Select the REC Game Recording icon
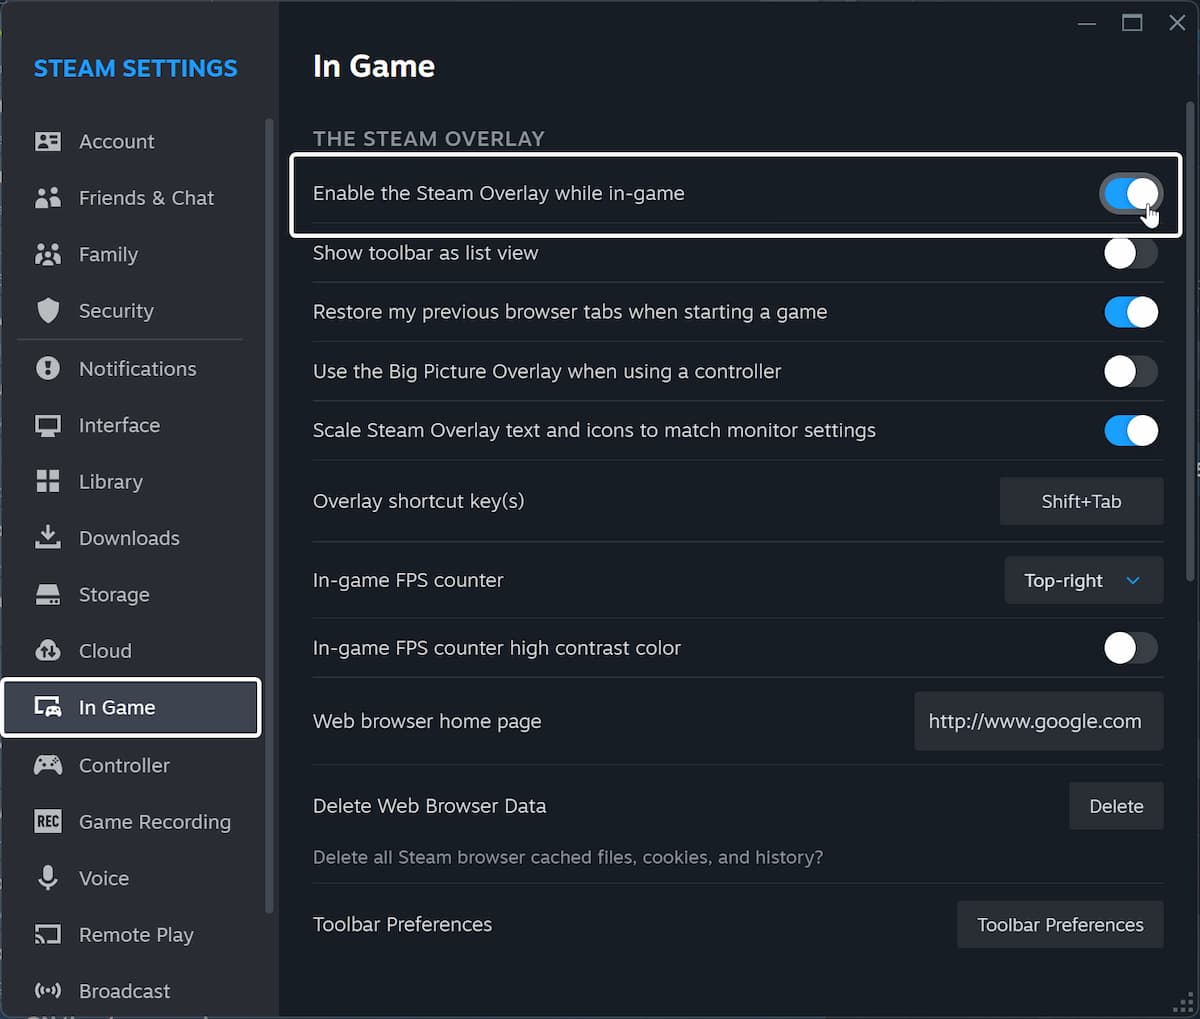Screen dimensions: 1200x1019 [x=48, y=821]
